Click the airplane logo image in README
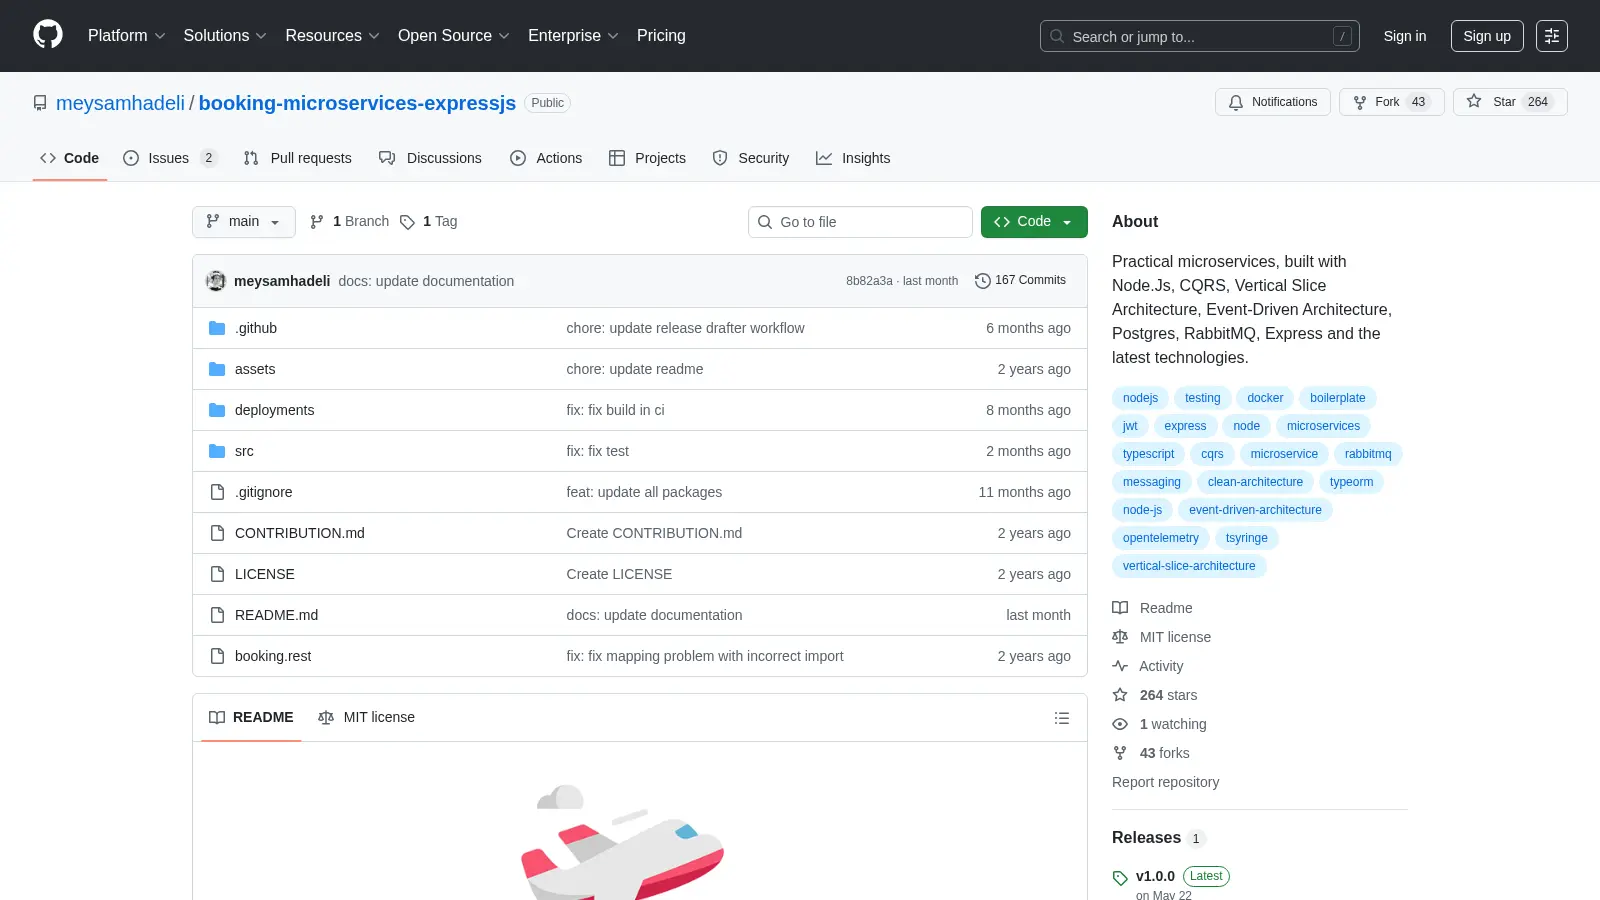Screen dimensions: 1600x900 click(x=622, y=842)
